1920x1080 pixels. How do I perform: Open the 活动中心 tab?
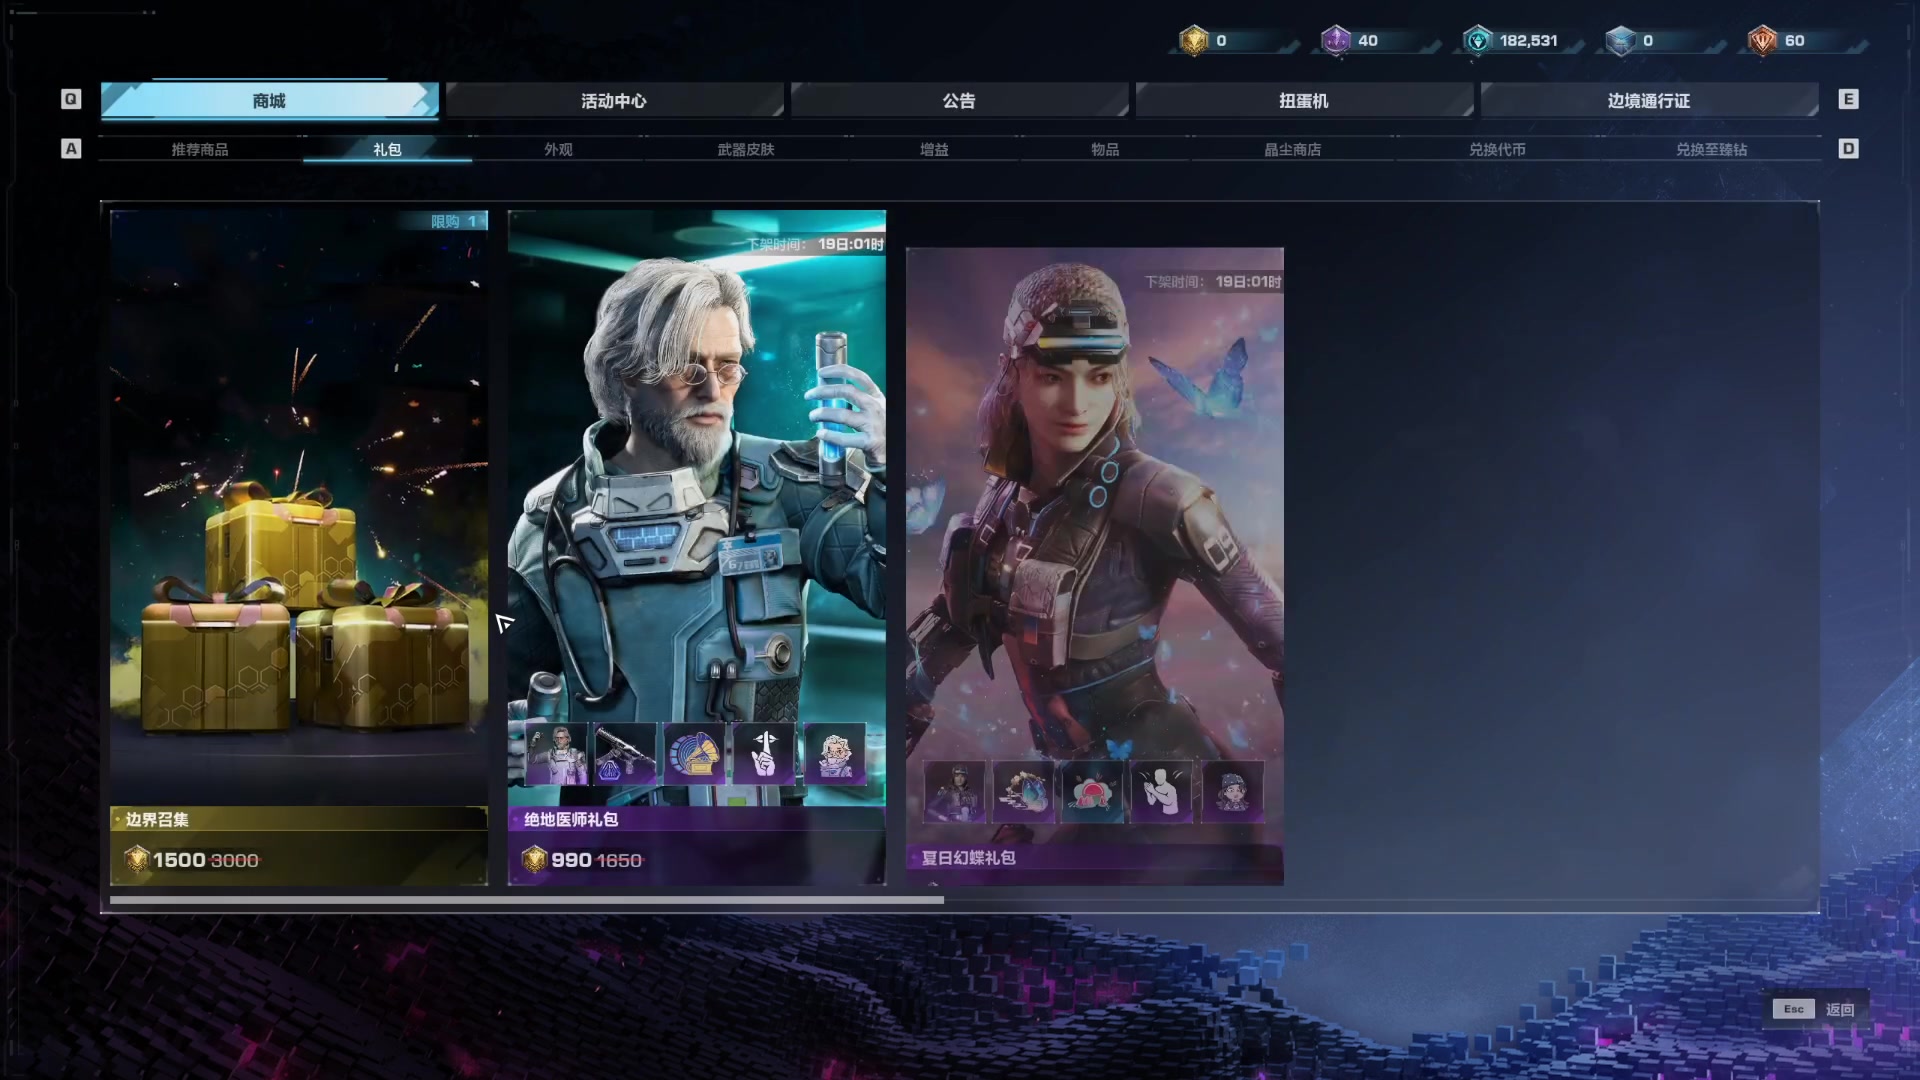pyautogui.click(x=614, y=100)
